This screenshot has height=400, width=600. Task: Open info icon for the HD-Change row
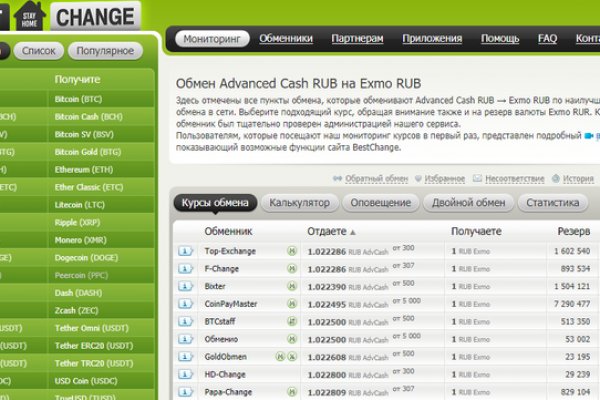[185, 374]
